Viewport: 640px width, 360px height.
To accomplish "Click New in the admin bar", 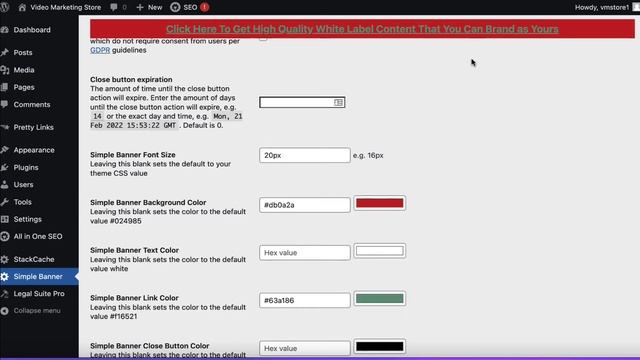I will pyautogui.click(x=155, y=7).
